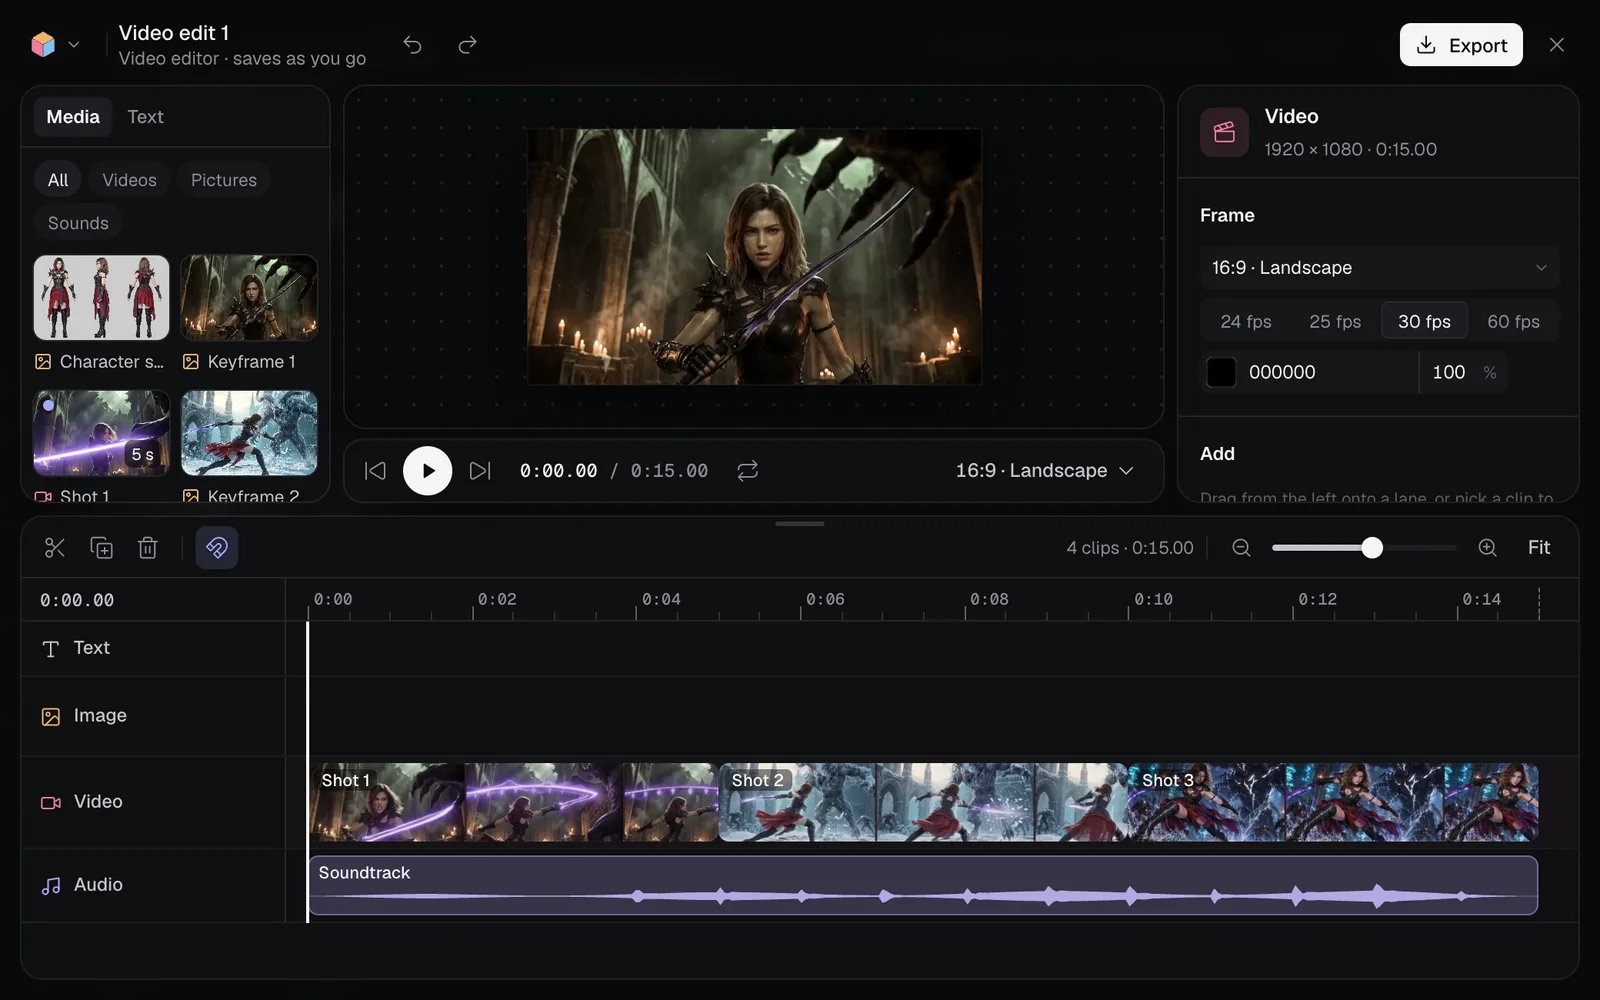
Task: Select 25 fps frame rate
Action: [x=1335, y=322]
